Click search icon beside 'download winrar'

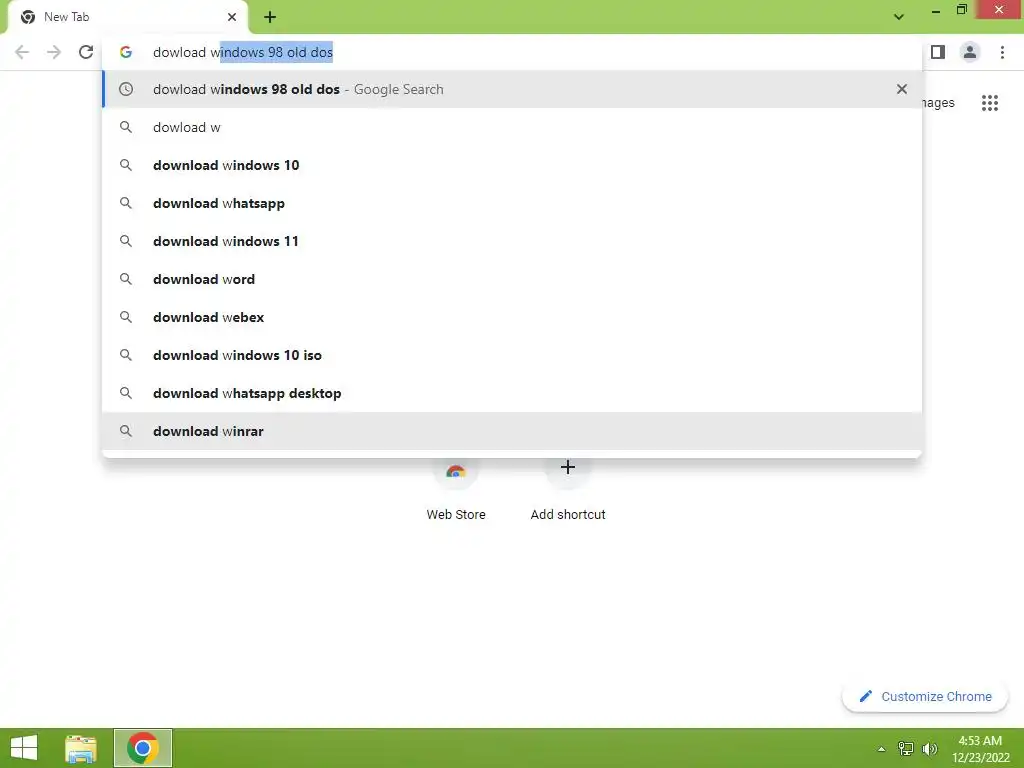click(126, 431)
